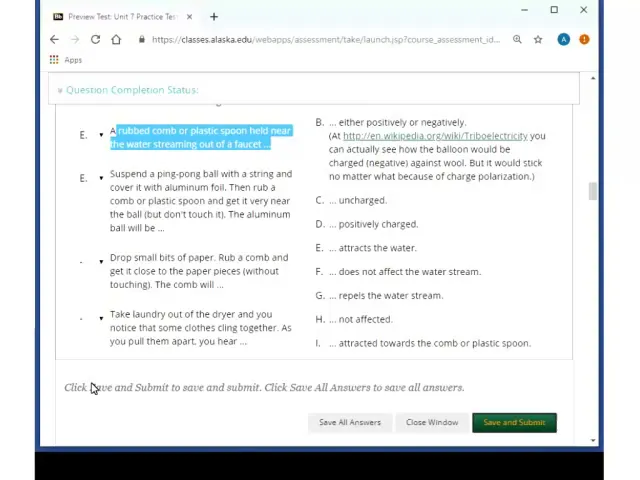Click answer text '... positively charged.'
The image size is (640, 480).
pos(373,224)
